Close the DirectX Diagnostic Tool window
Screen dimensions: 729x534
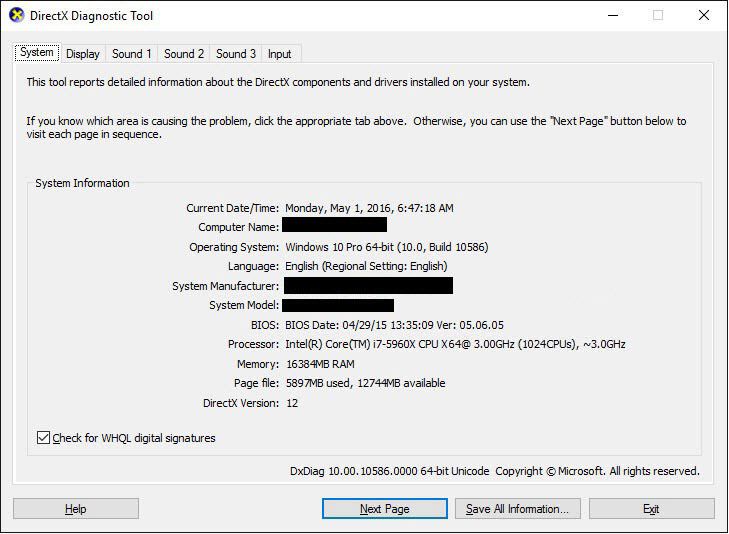(x=704, y=15)
